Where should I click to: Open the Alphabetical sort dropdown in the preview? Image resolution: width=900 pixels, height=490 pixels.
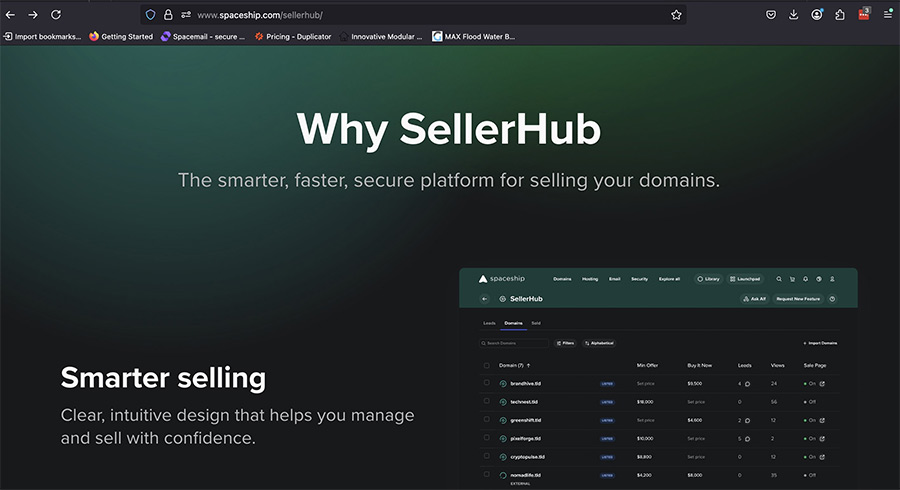[x=599, y=343]
